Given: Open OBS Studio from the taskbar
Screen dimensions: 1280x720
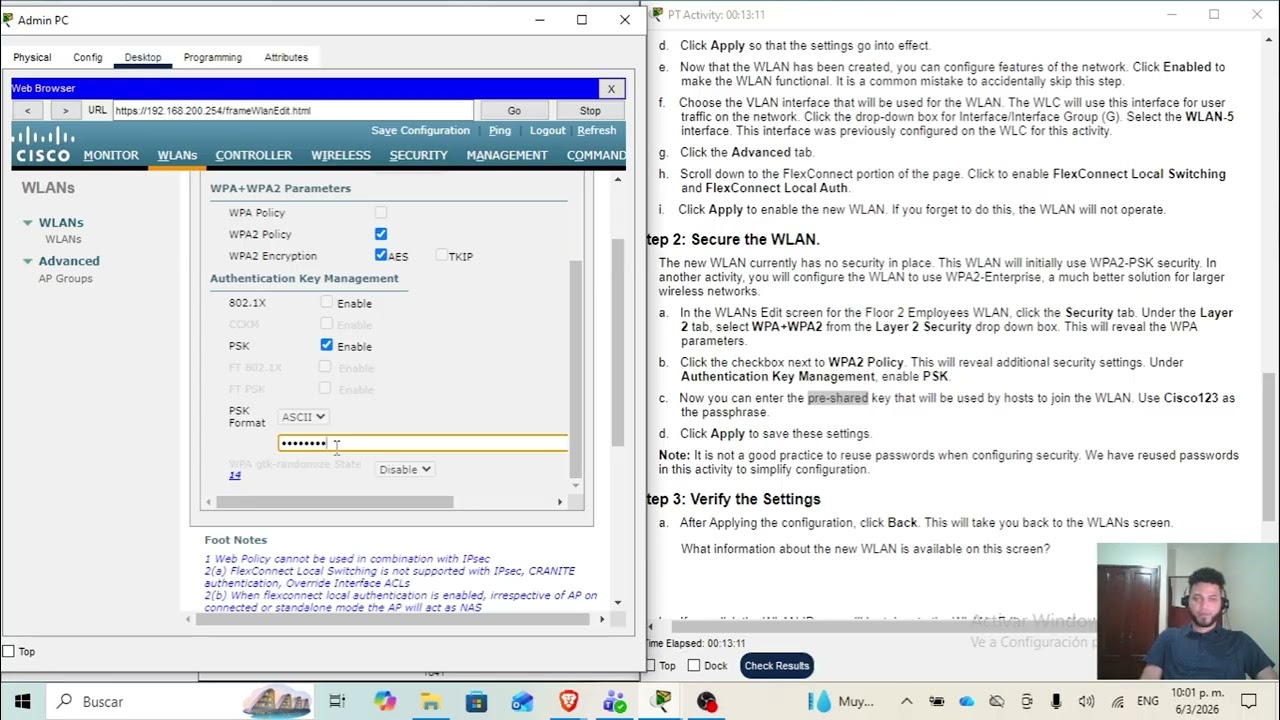Looking at the screenshot, I should 707,701.
